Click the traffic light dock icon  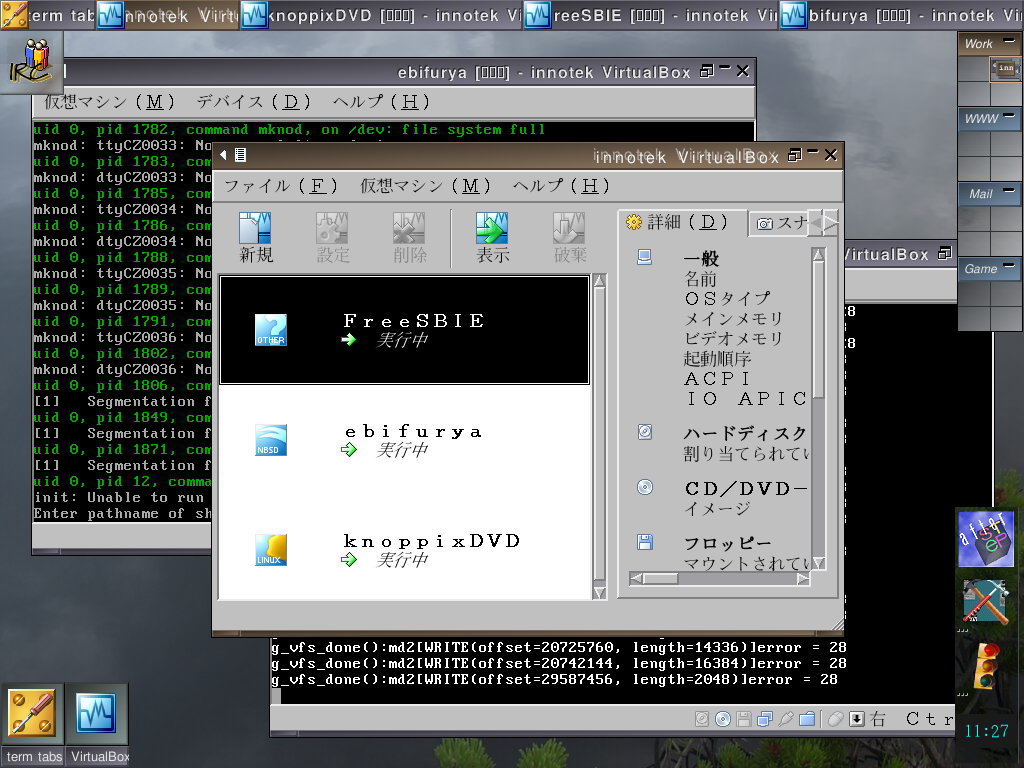[x=985, y=665]
